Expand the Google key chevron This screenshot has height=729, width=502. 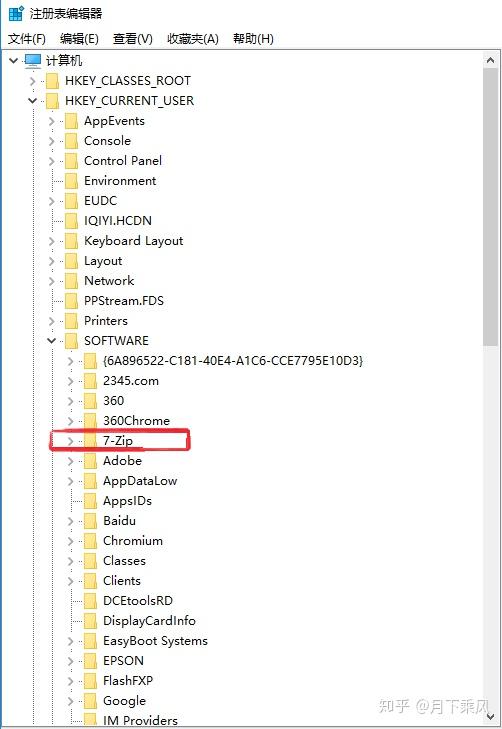pos(70,701)
